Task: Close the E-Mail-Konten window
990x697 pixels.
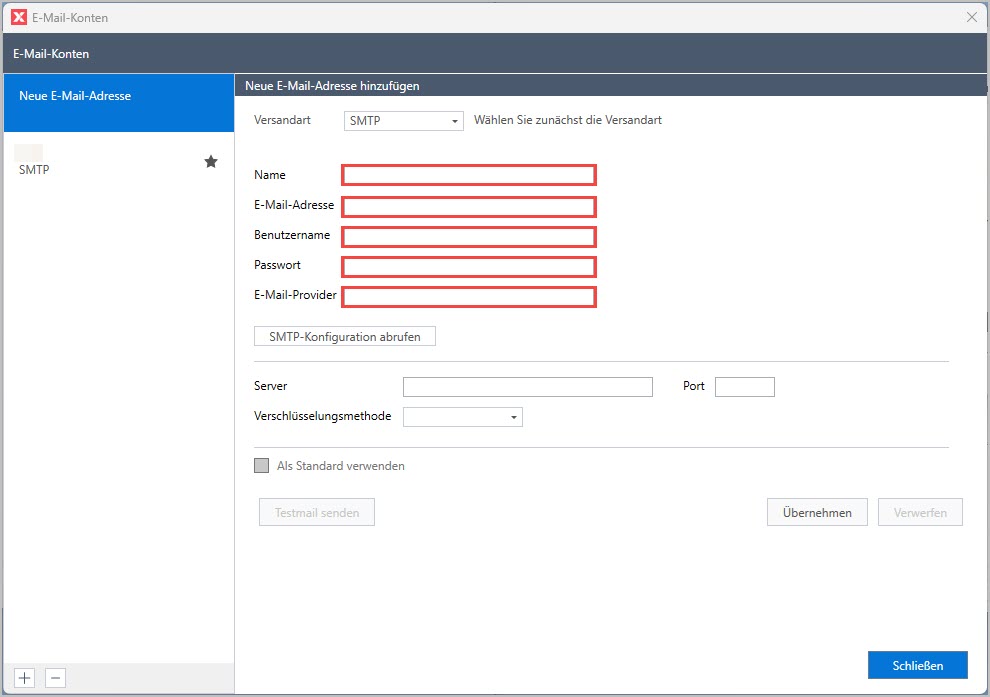Action: tap(971, 17)
